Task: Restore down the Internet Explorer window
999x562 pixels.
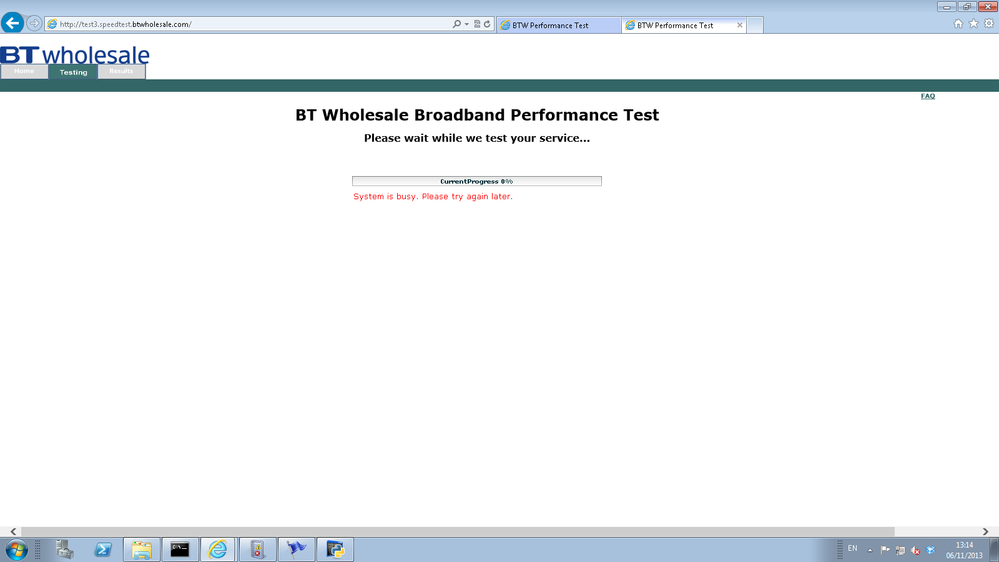Action: (967, 6)
